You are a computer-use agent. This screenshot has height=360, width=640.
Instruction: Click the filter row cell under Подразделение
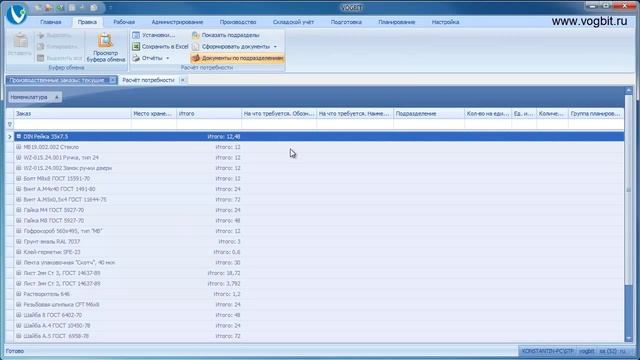coord(429,124)
